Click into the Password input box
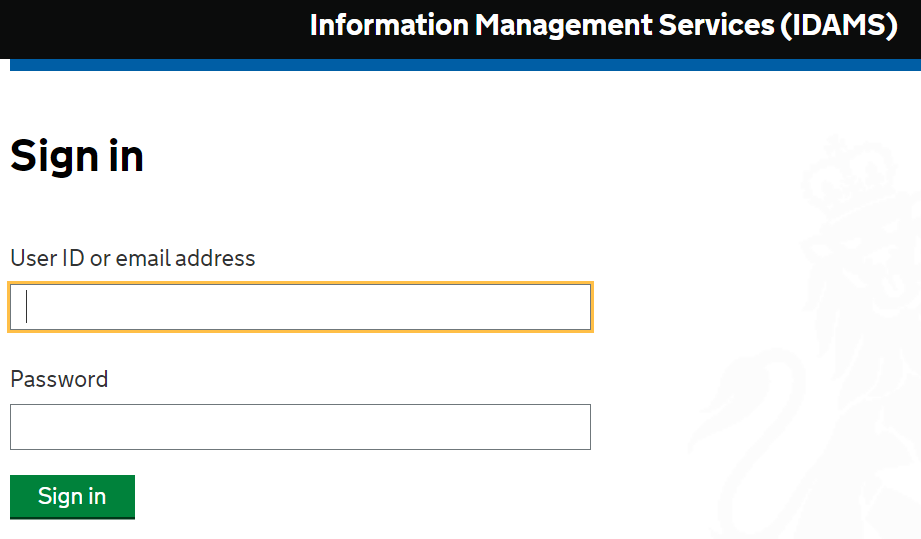Viewport: 921px width, 539px height. pyautogui.click(x=300, y=427)
